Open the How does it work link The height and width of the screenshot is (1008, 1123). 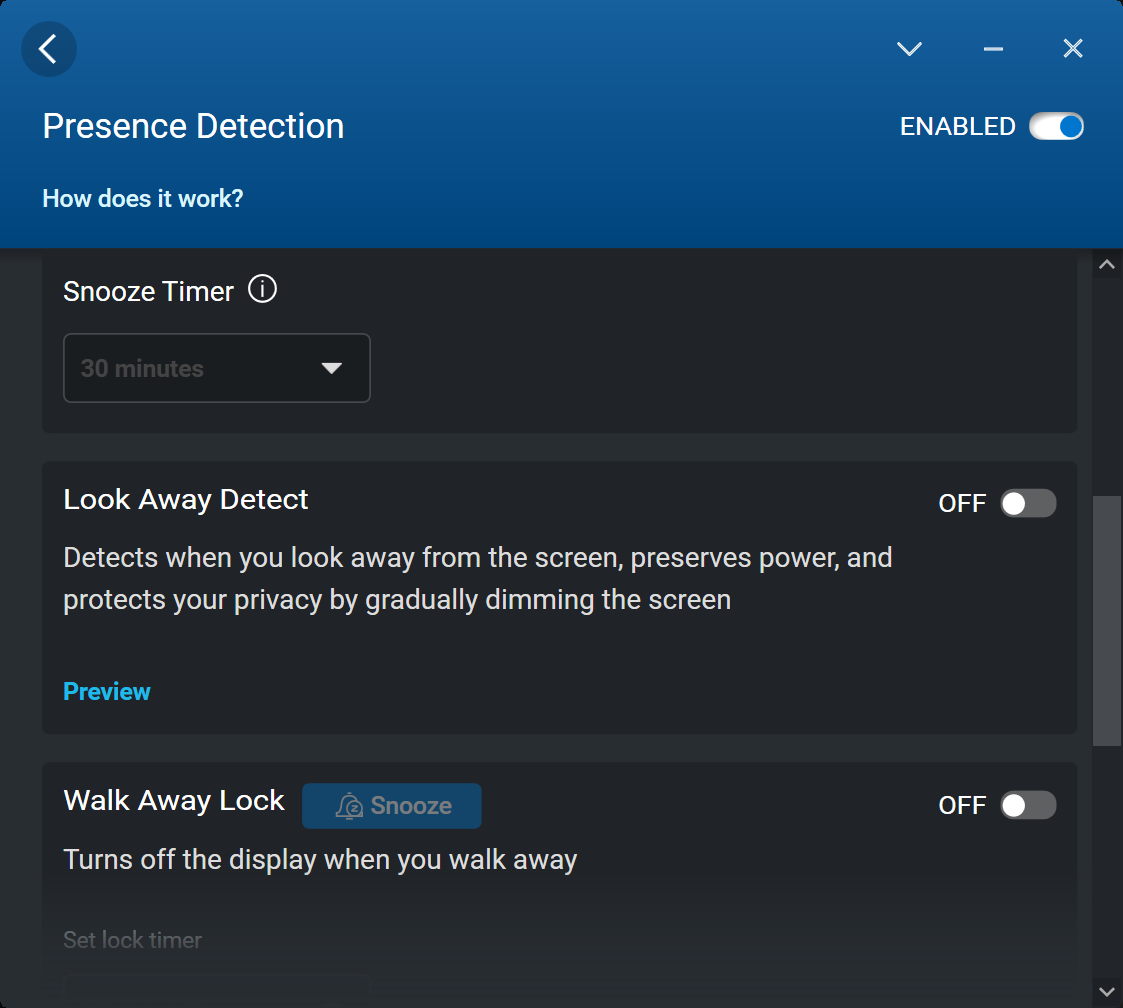pos(143,198)
